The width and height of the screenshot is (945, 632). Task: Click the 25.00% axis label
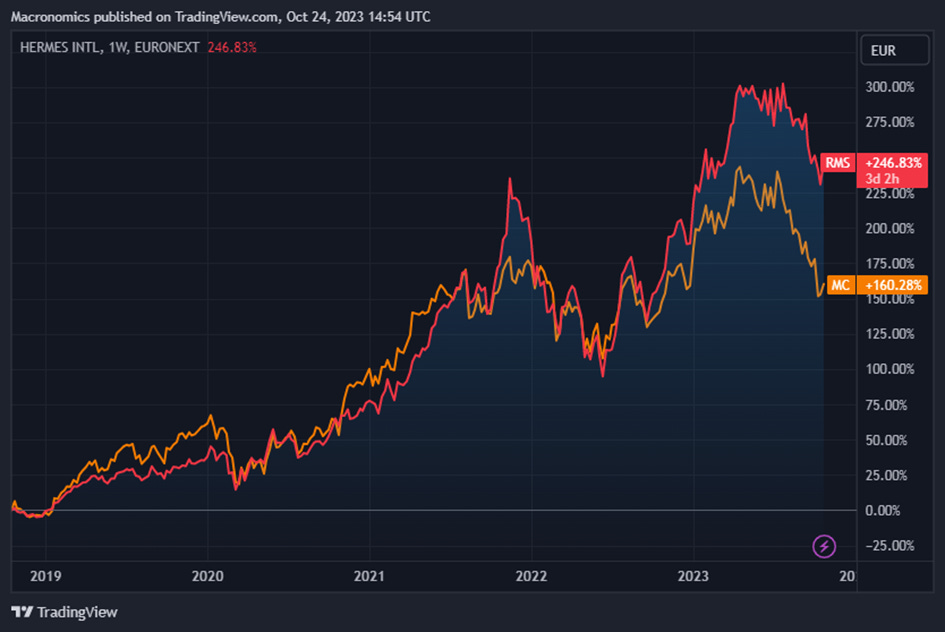tap(886, 475)
